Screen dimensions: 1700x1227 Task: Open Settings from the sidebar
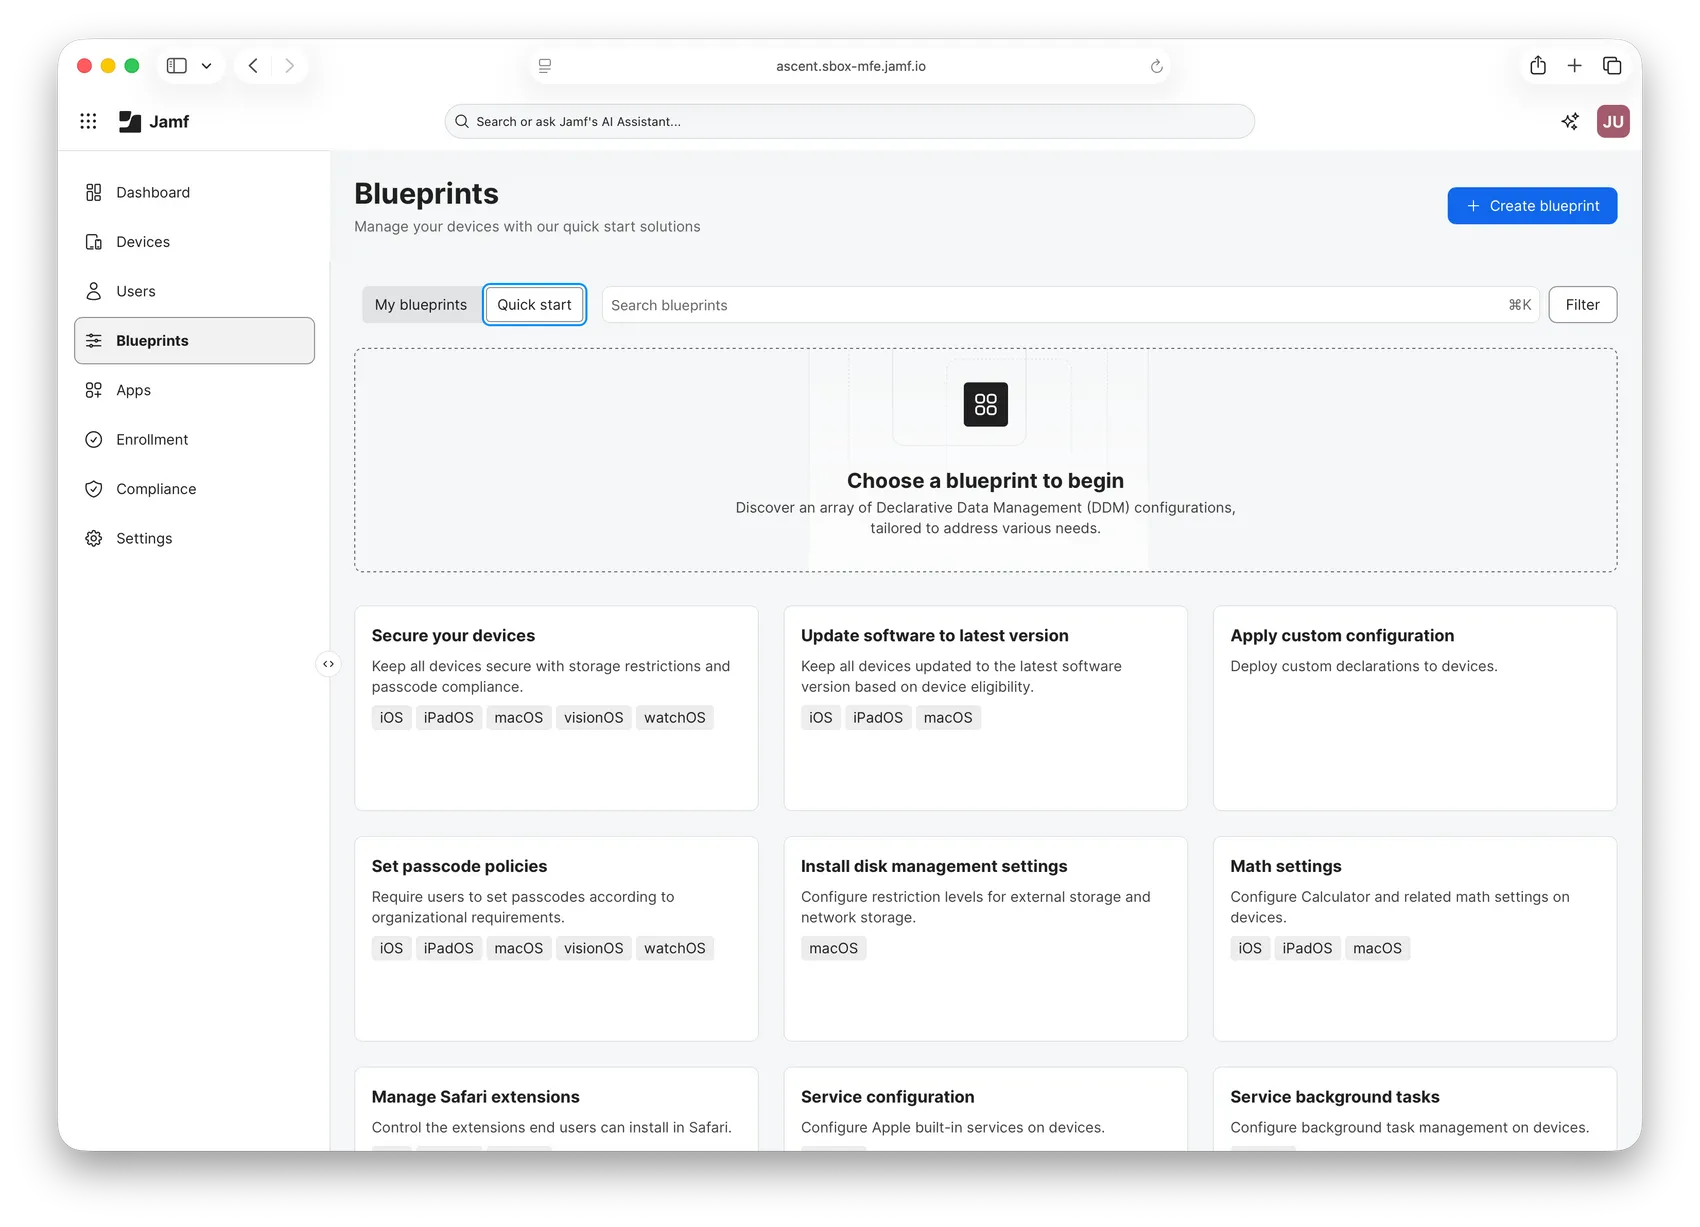144,538
